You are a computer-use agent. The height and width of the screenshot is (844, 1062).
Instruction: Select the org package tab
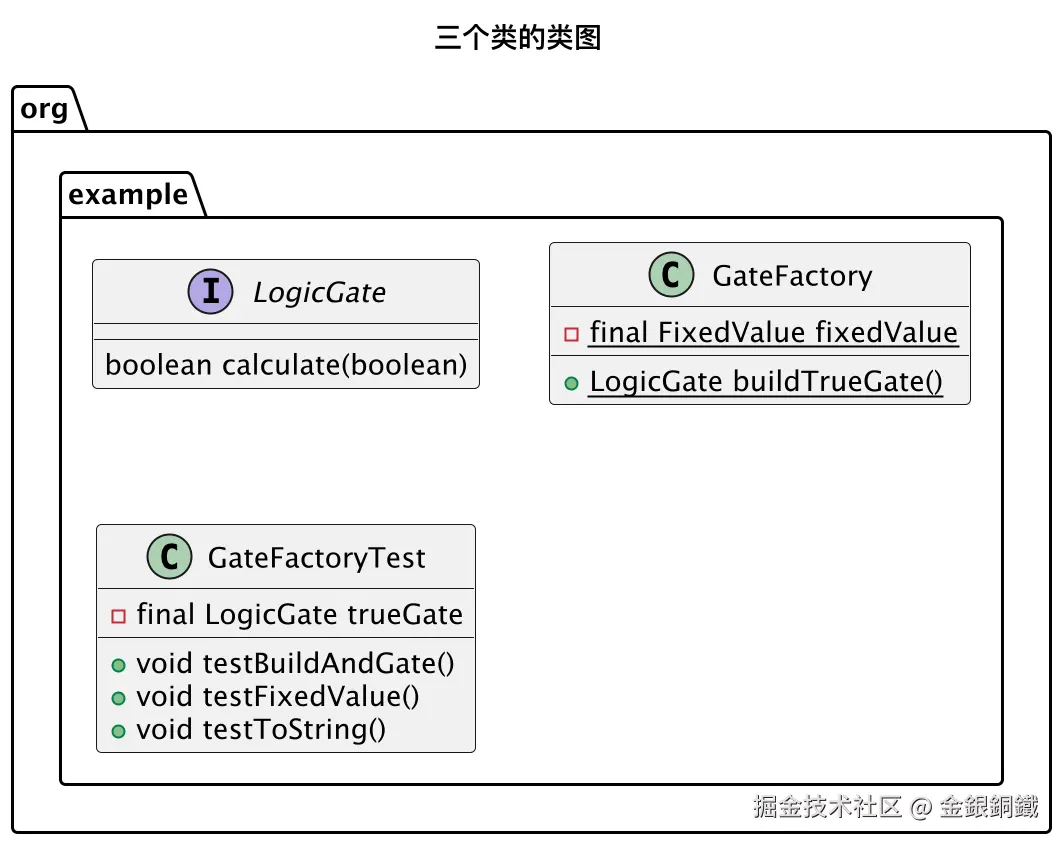(45, 109)
